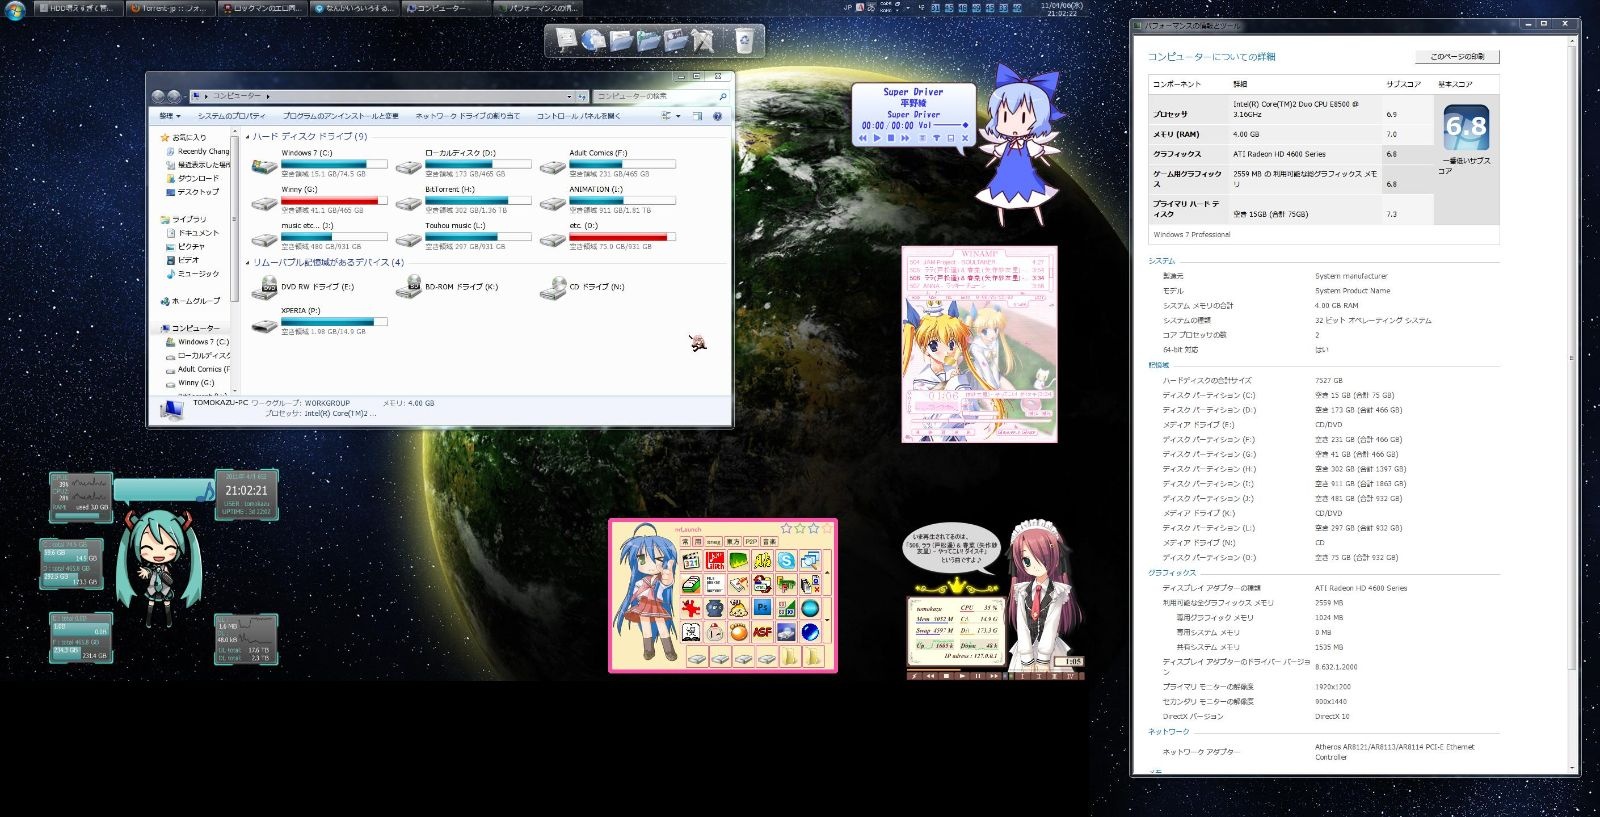Click コントロールパネルを開く in toolbar
Viewport: 1600px width, 817px height.
(578, 116)
